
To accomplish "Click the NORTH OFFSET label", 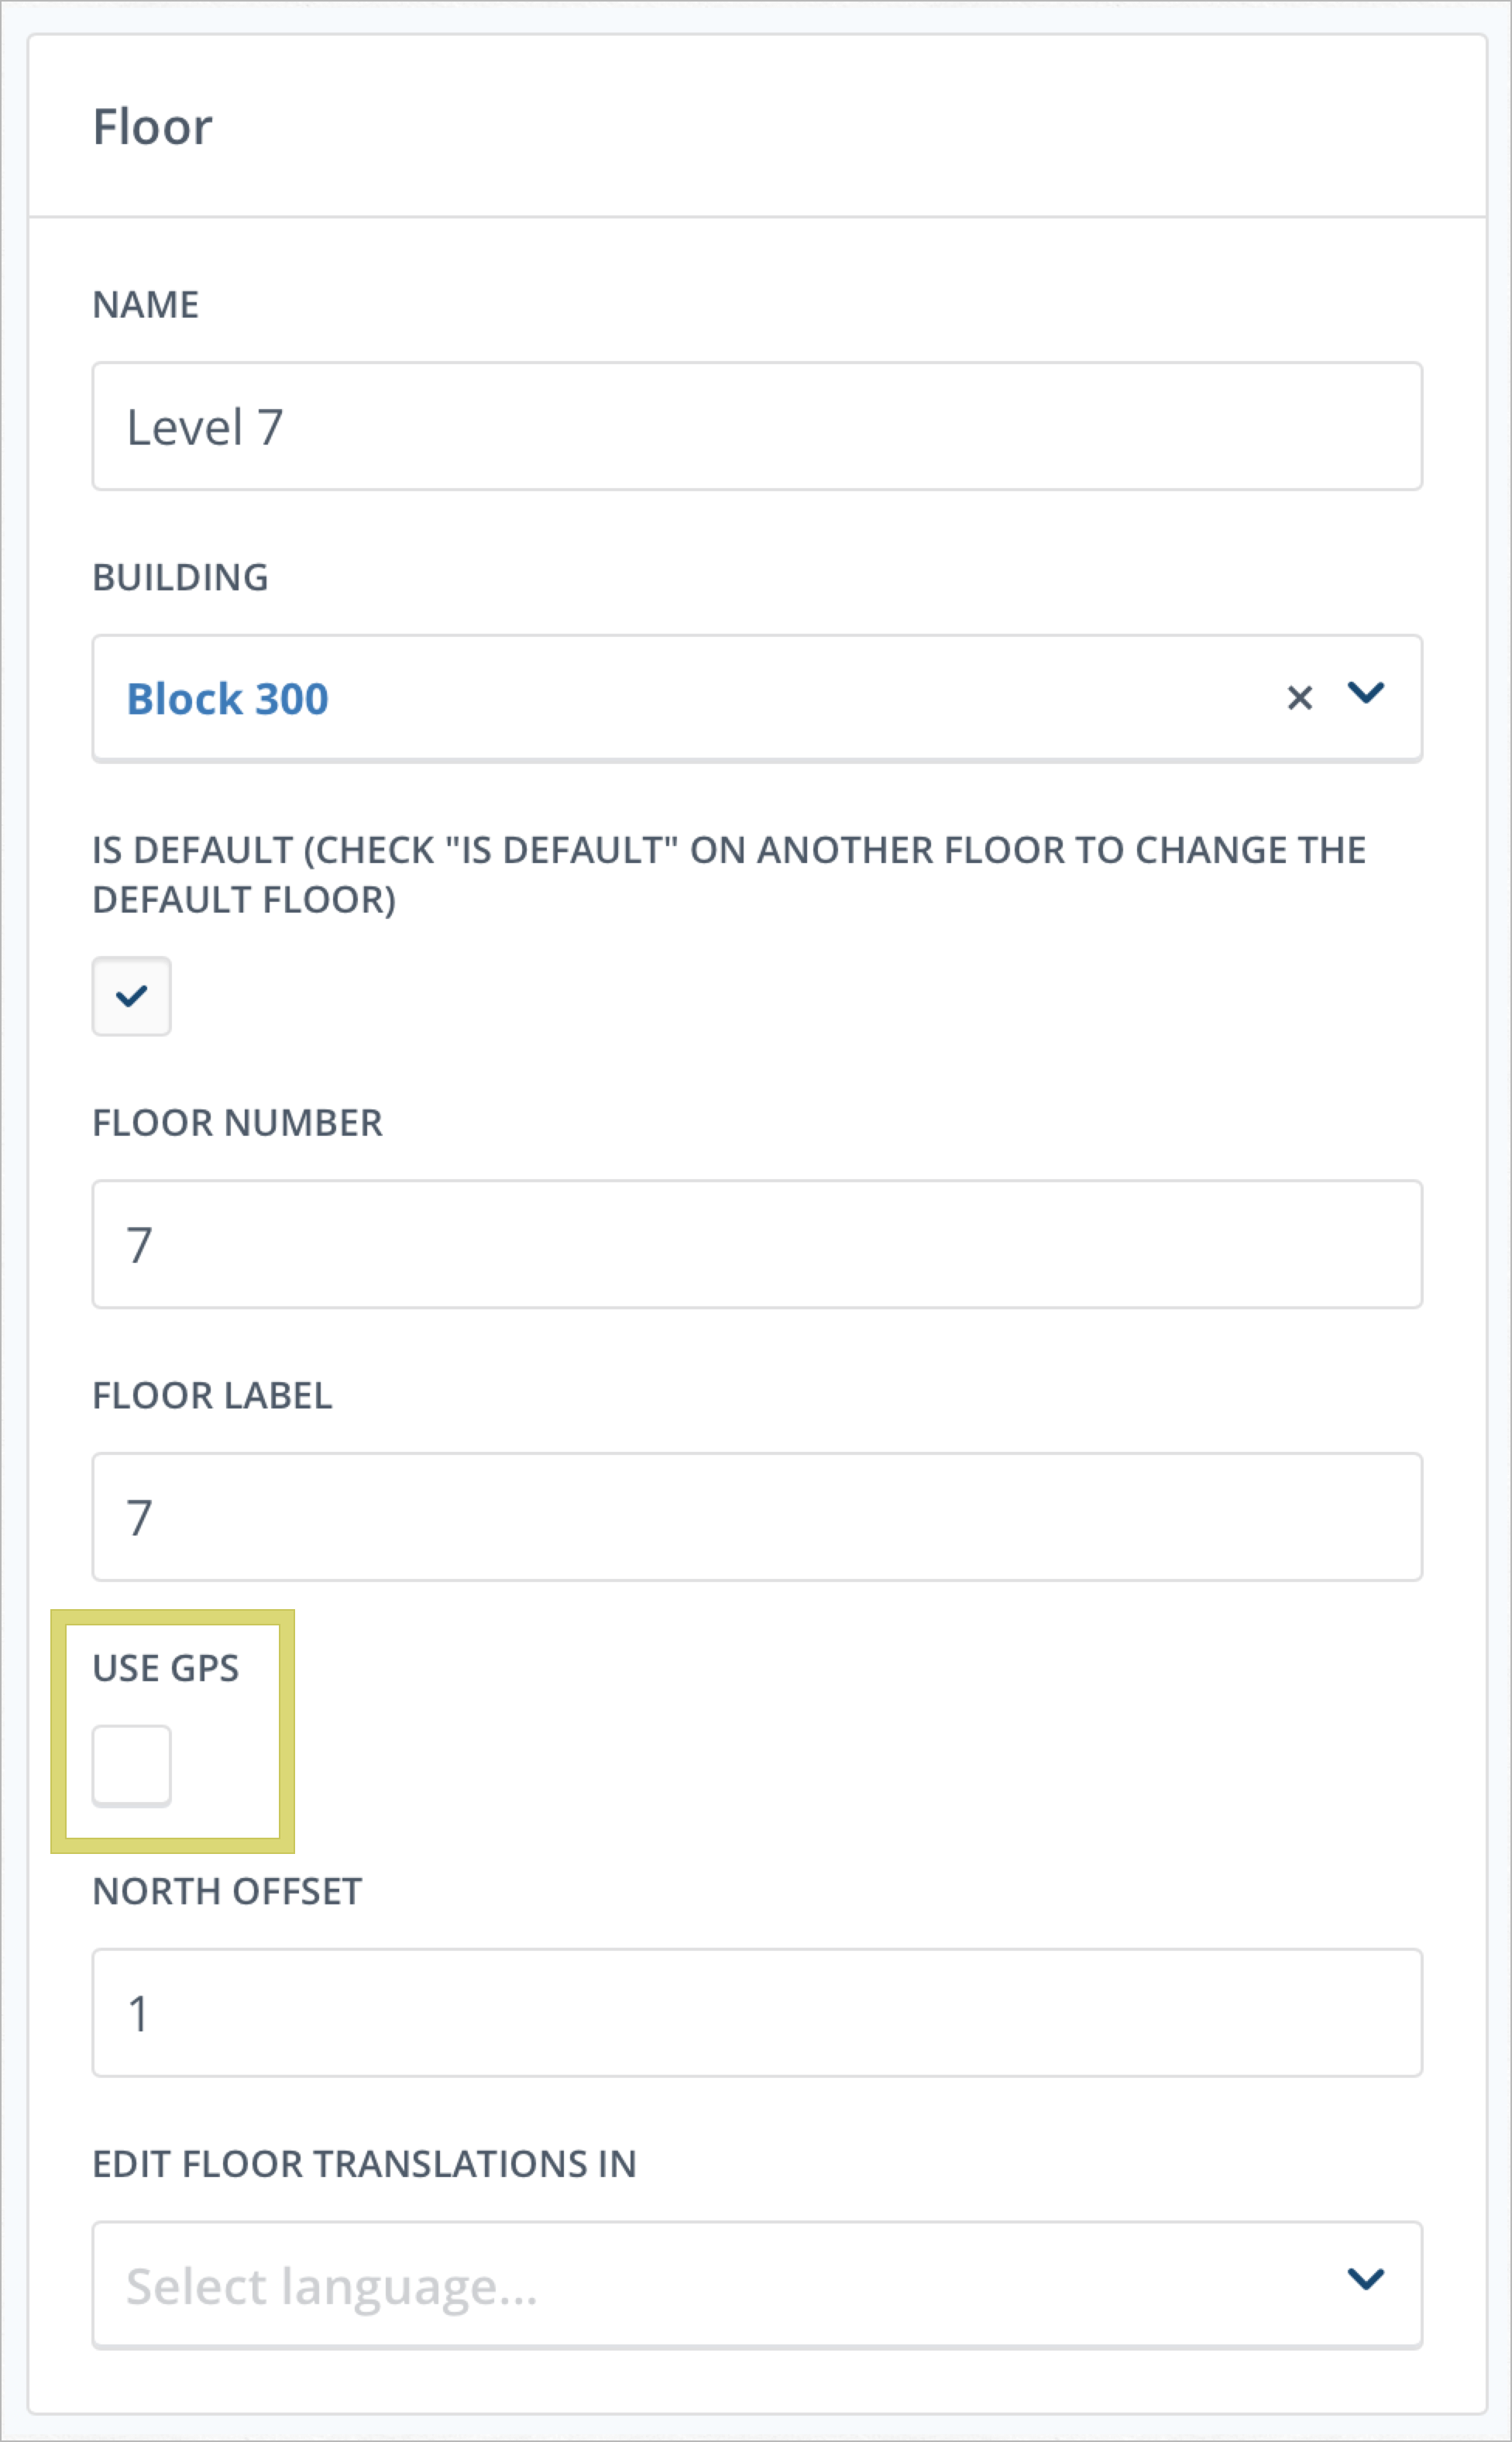I will coord(227,1892).
